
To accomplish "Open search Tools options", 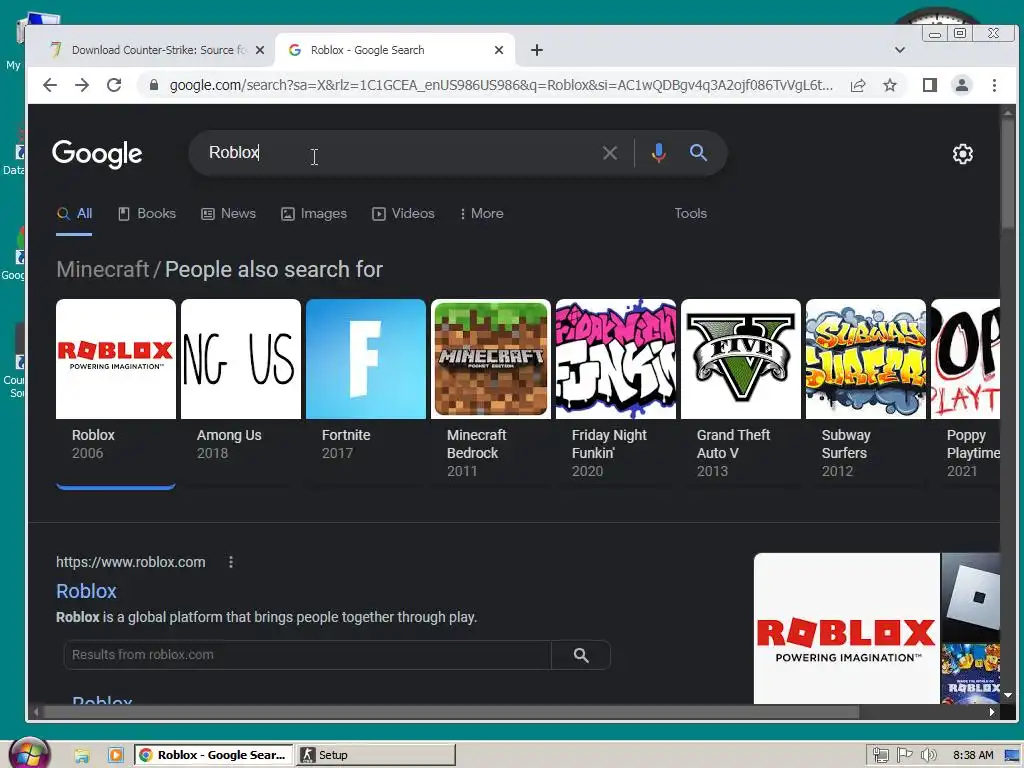I will [x=690, y=214].
